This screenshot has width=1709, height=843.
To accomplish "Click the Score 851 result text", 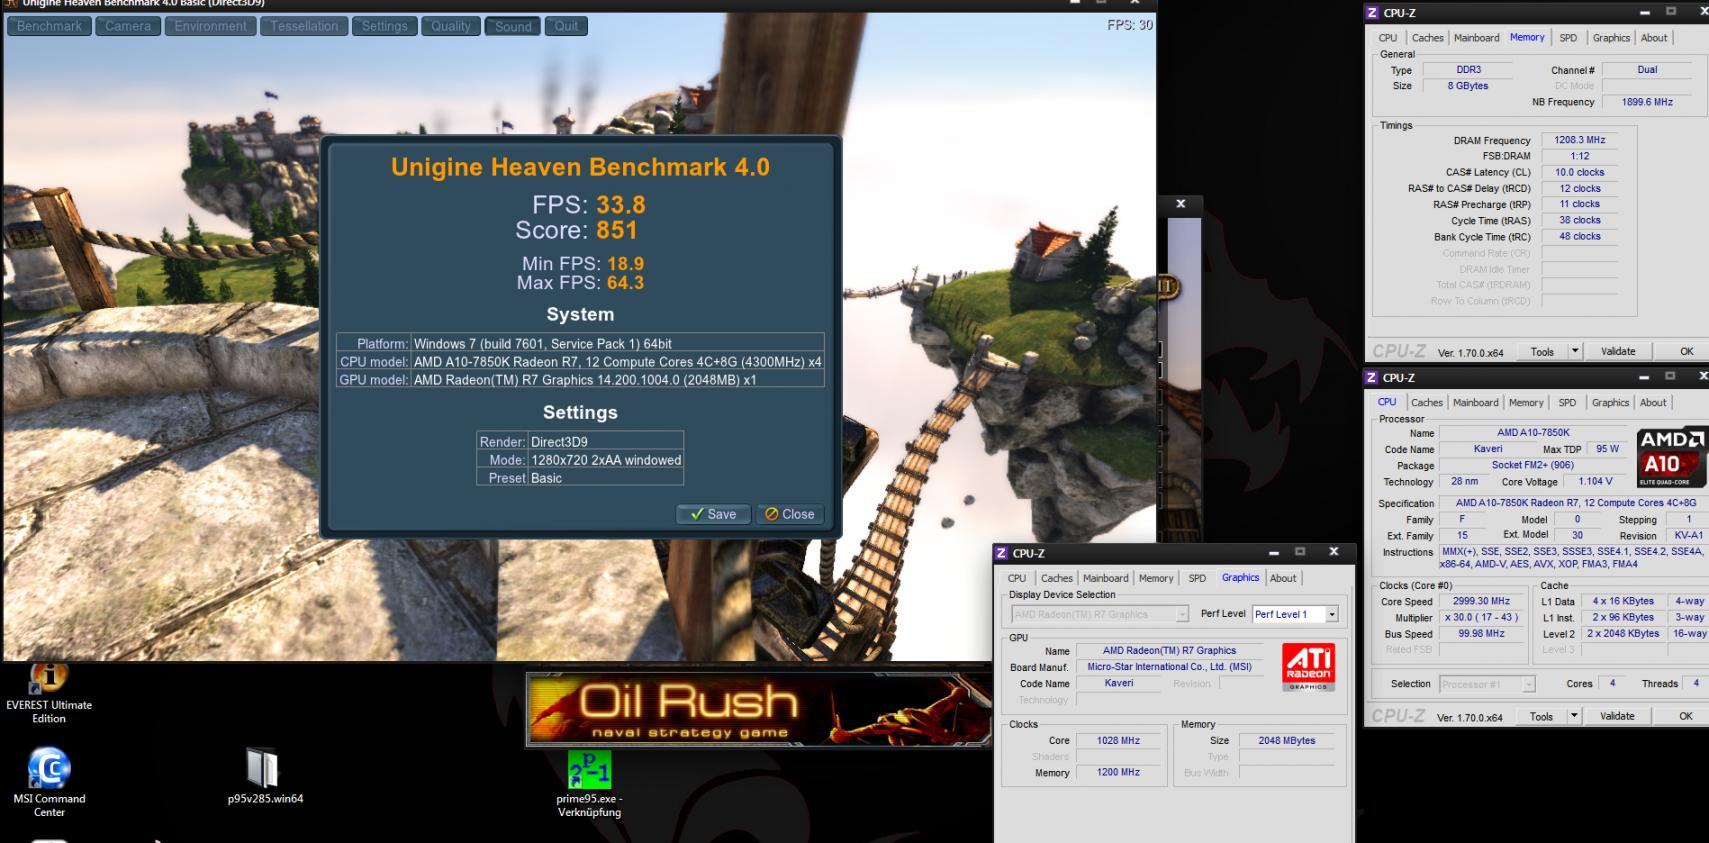I will click(576, 231).
